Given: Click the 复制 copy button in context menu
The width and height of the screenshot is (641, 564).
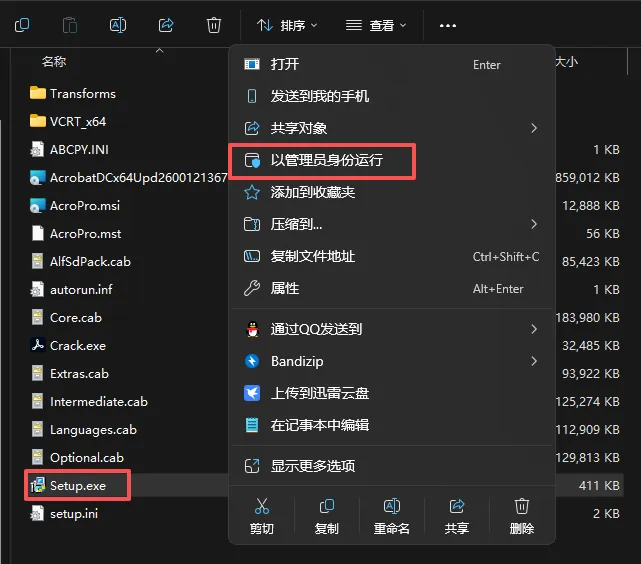Looking at the screenshot, I should point(327,516).
